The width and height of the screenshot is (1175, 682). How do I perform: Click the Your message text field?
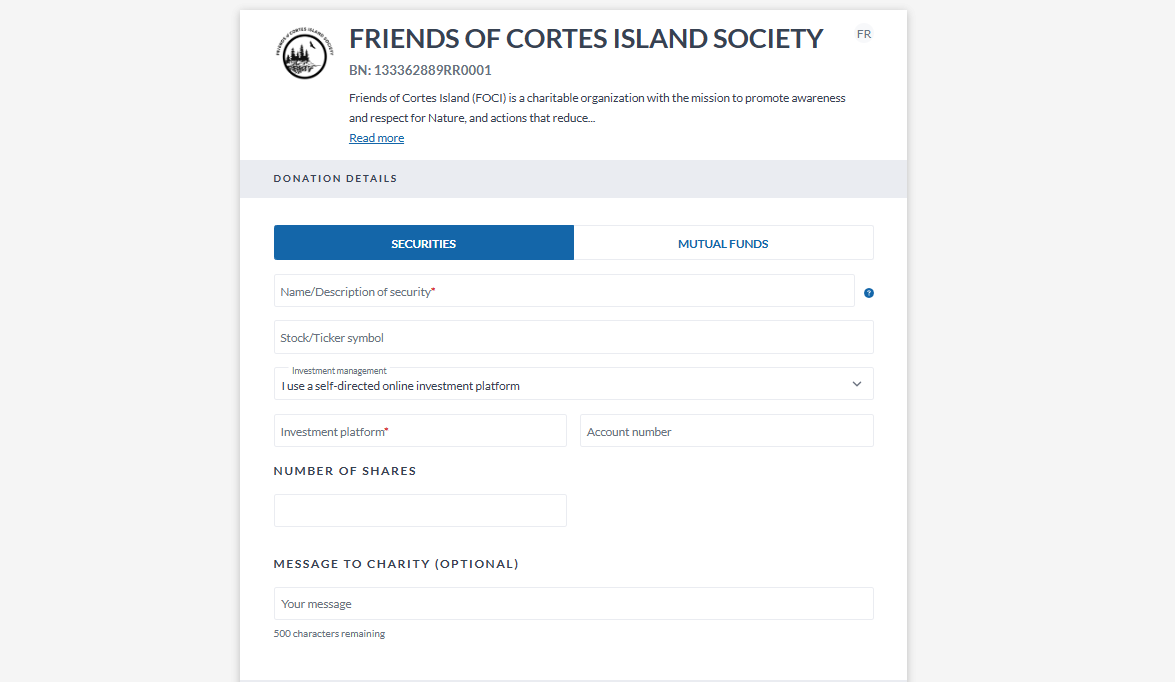coord(573,604)
